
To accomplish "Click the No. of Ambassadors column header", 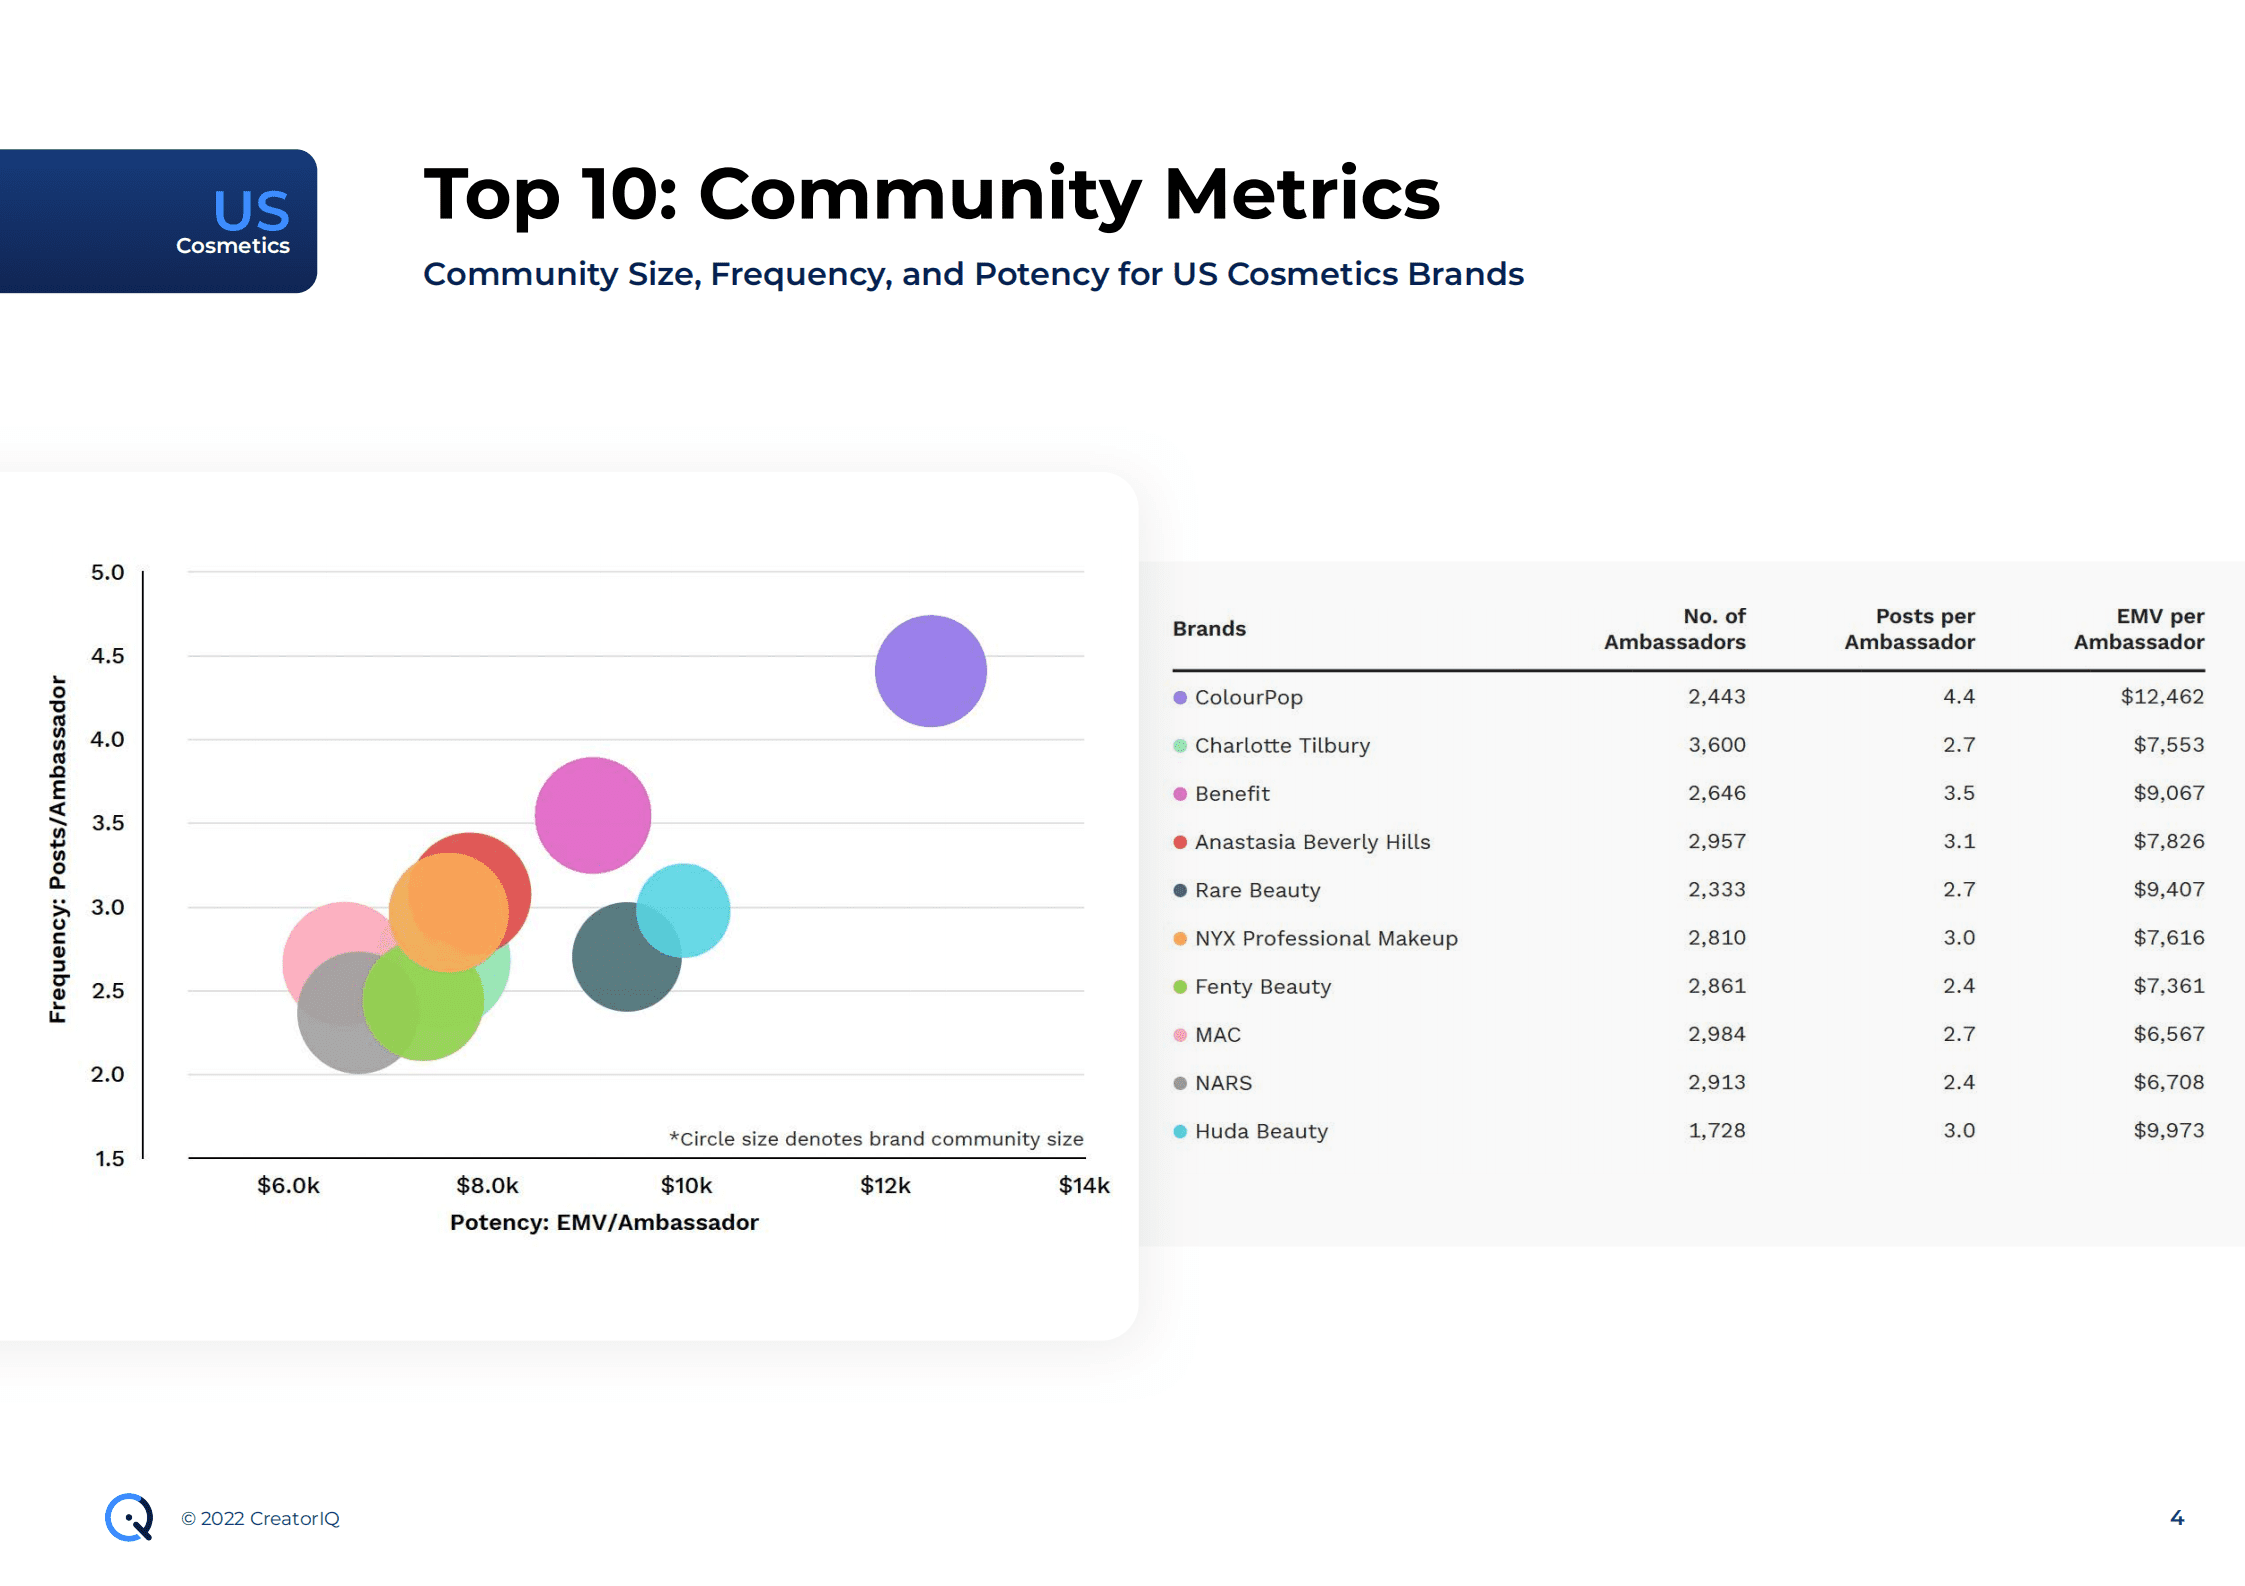I will point(1675,629).
